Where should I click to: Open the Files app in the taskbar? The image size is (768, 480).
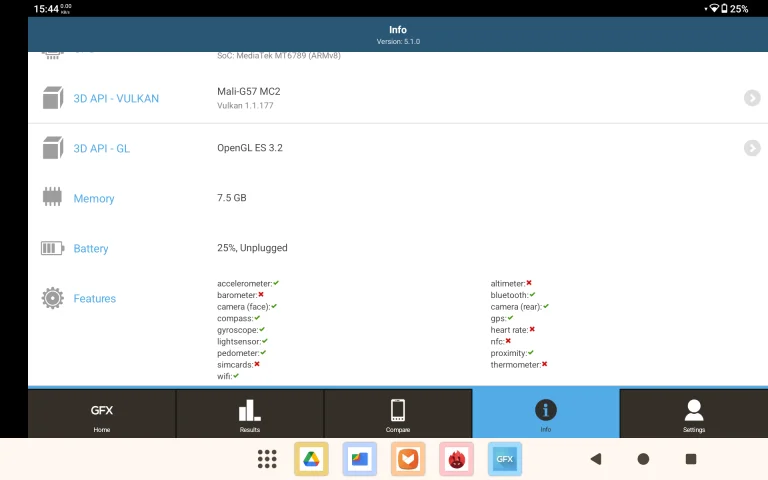tap(360, 459)
